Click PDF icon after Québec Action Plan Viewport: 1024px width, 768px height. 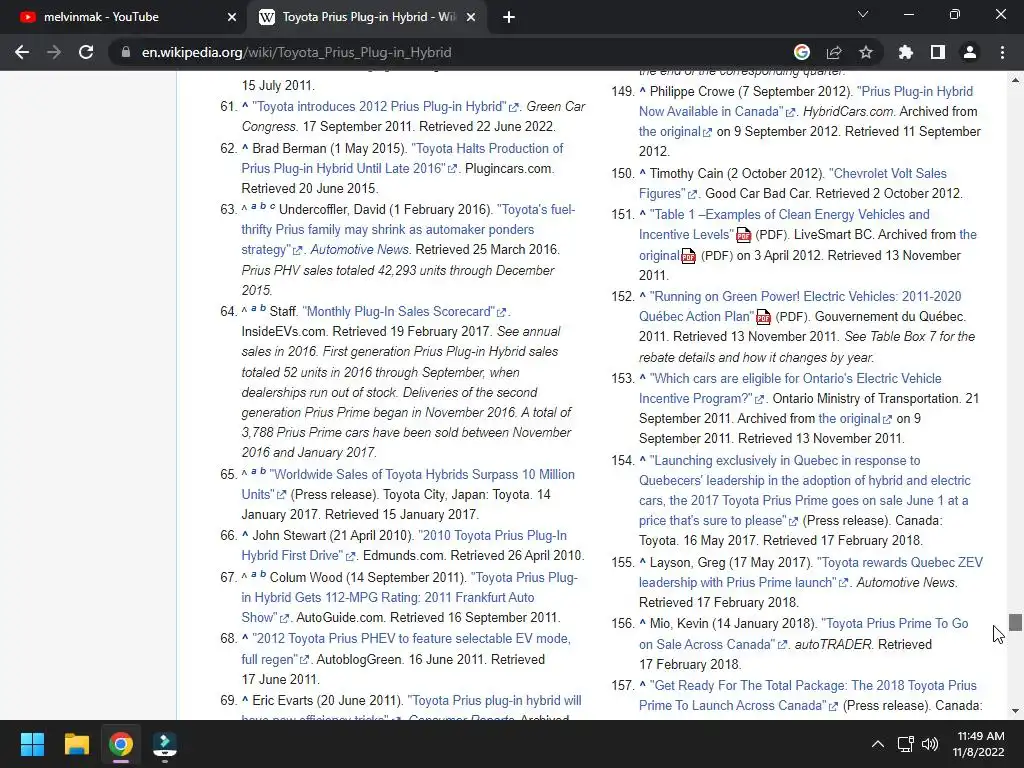[x=763, y=317]
